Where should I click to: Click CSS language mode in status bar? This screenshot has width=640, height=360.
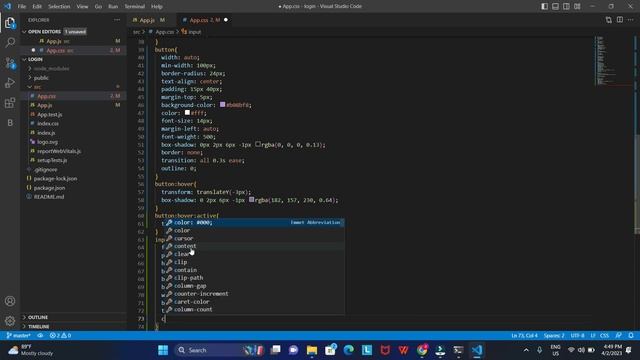coord(604,336)
